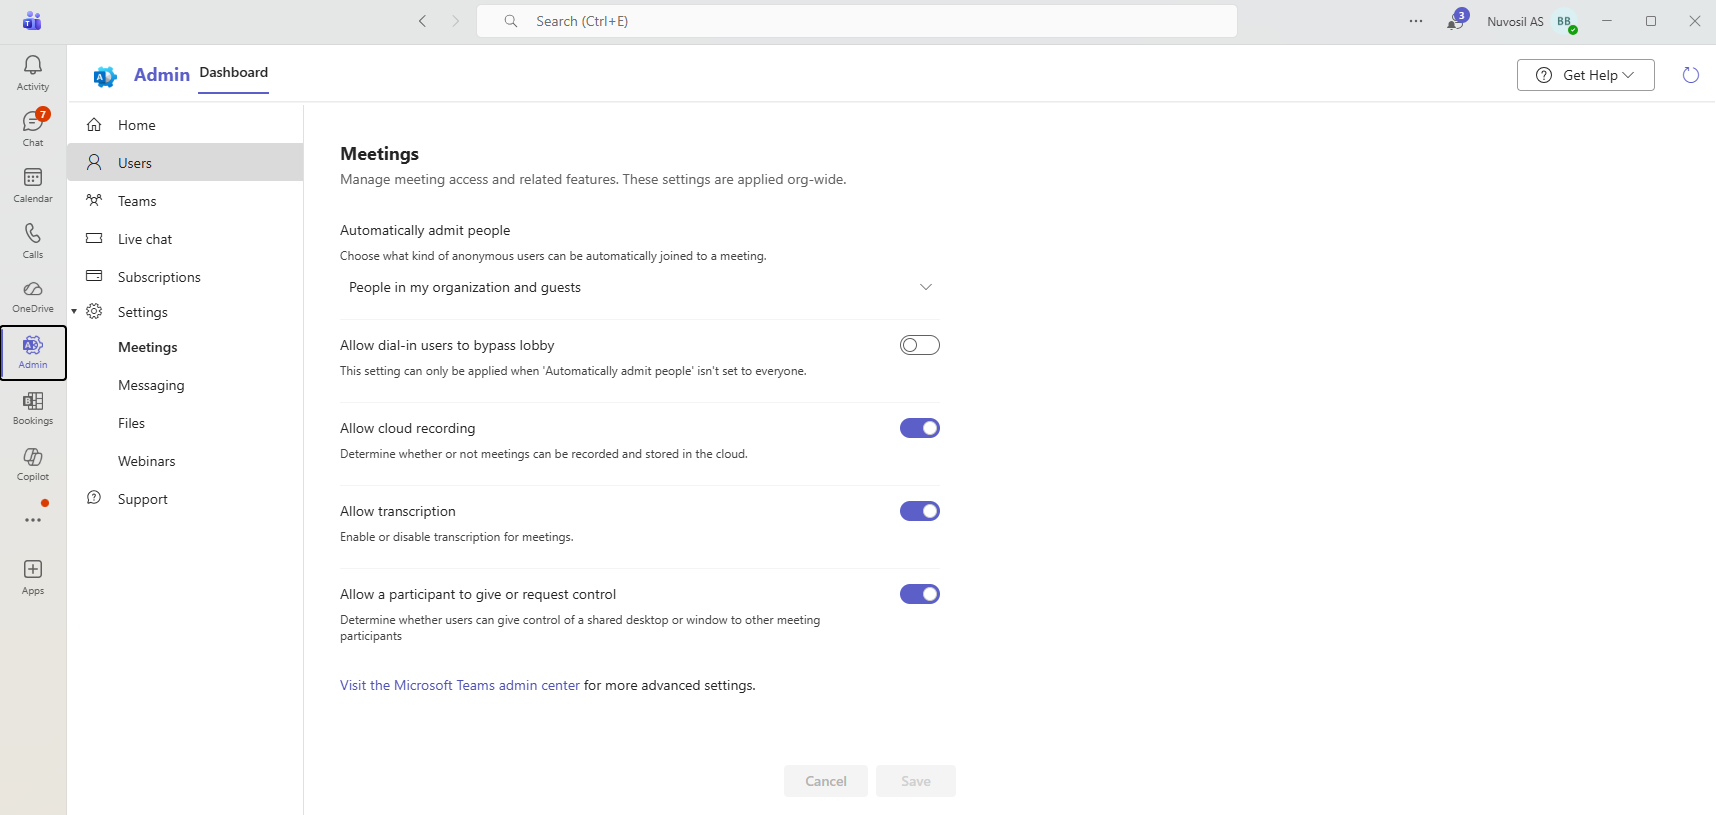Image resolution: width=1716 pixels, height=815 pixels.
Task: Switch to the Dashboard tab
Action: (x=234, y=73)
